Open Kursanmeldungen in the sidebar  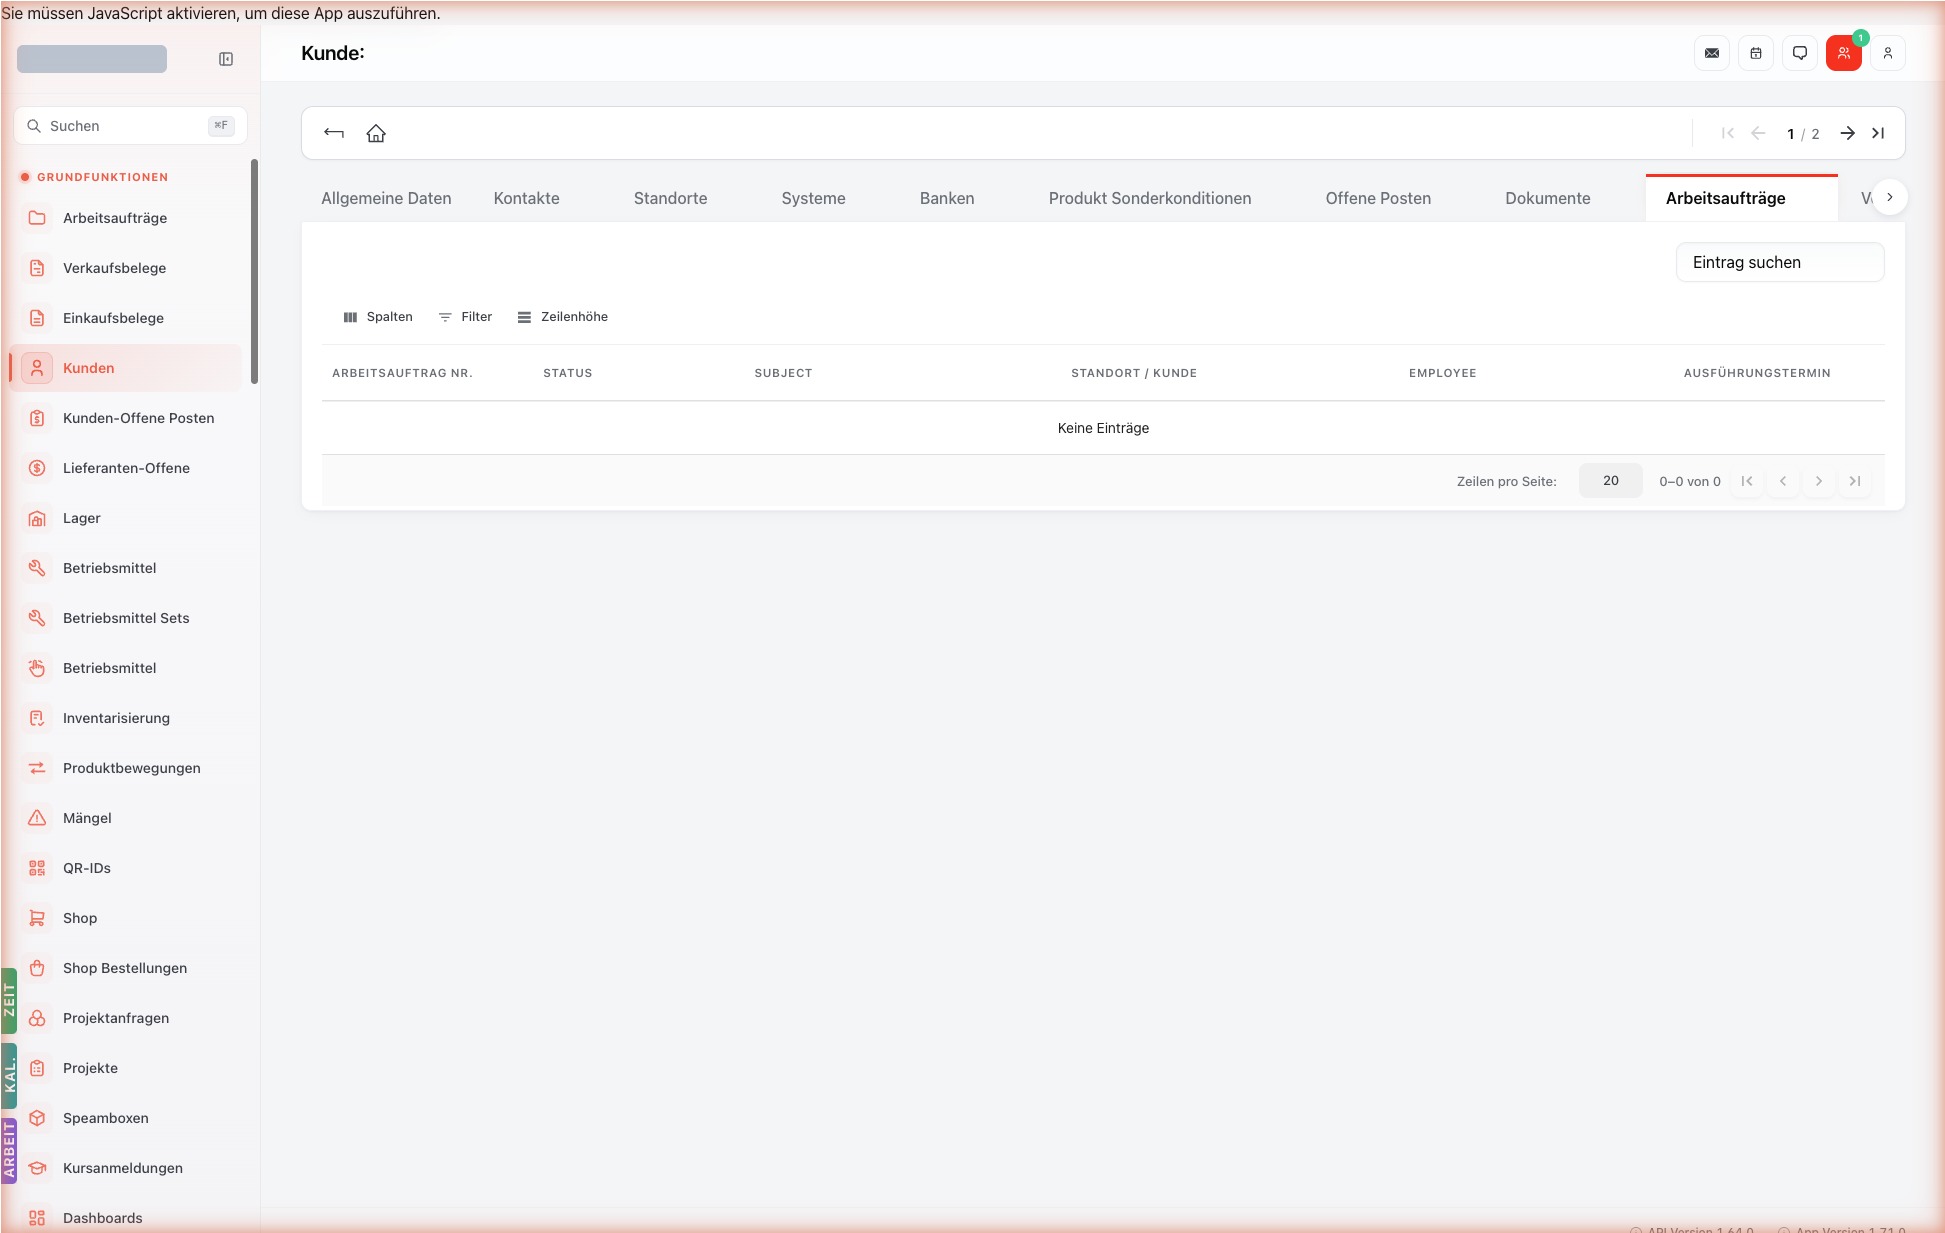[126, 1168]
